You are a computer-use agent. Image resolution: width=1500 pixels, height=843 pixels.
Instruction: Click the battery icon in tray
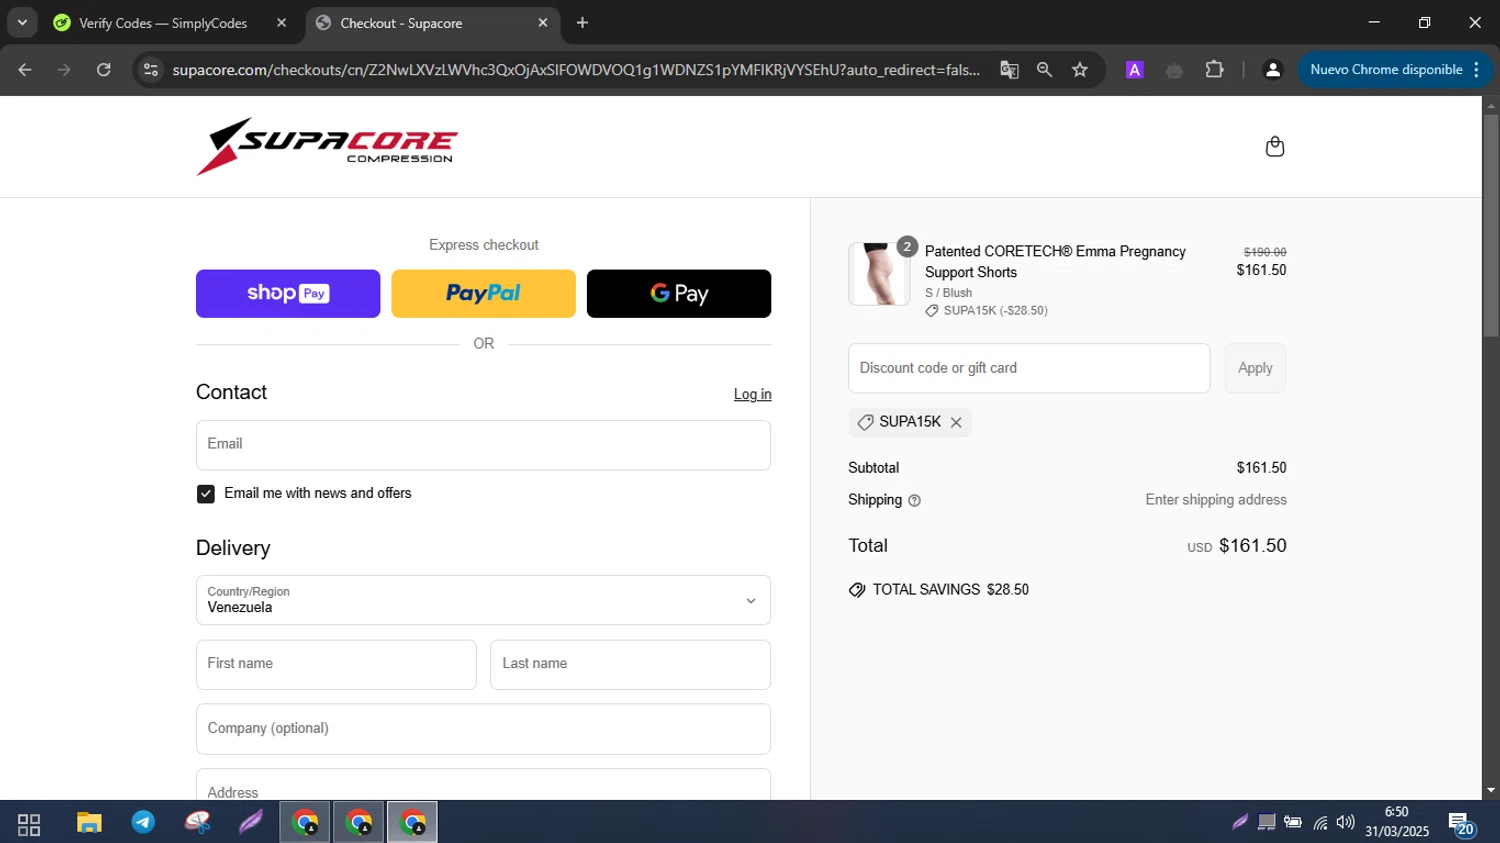(x=1293, y=822)
